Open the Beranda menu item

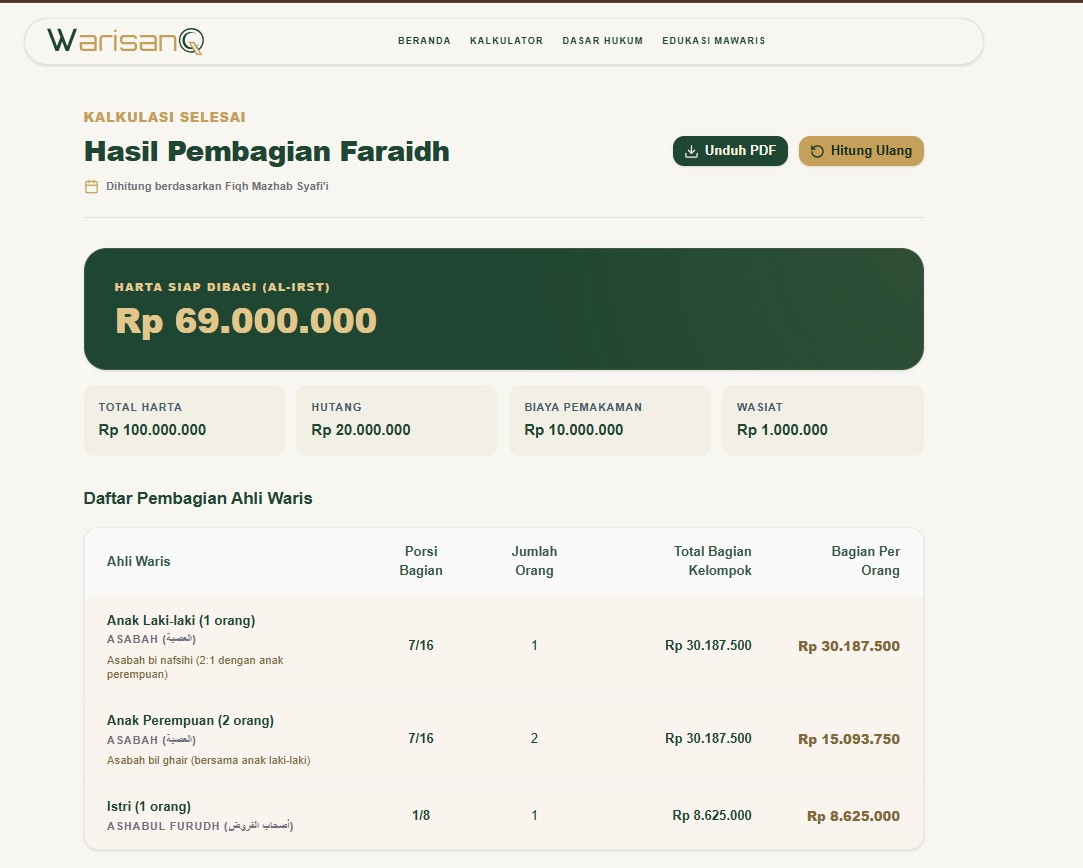point(424,41)
